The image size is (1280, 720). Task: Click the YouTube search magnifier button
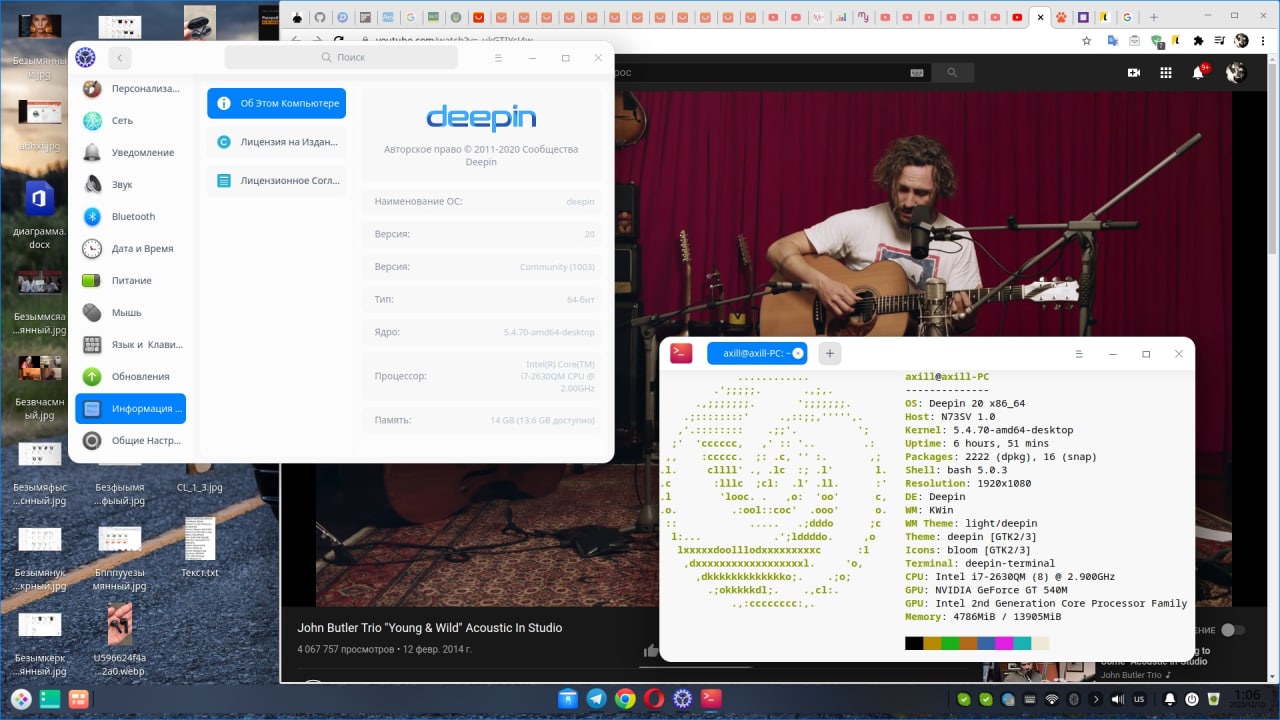click(x=952, y=72)
